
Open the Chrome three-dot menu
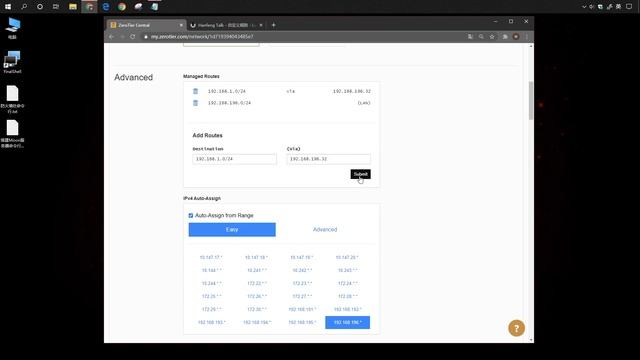tap(527, 37)
